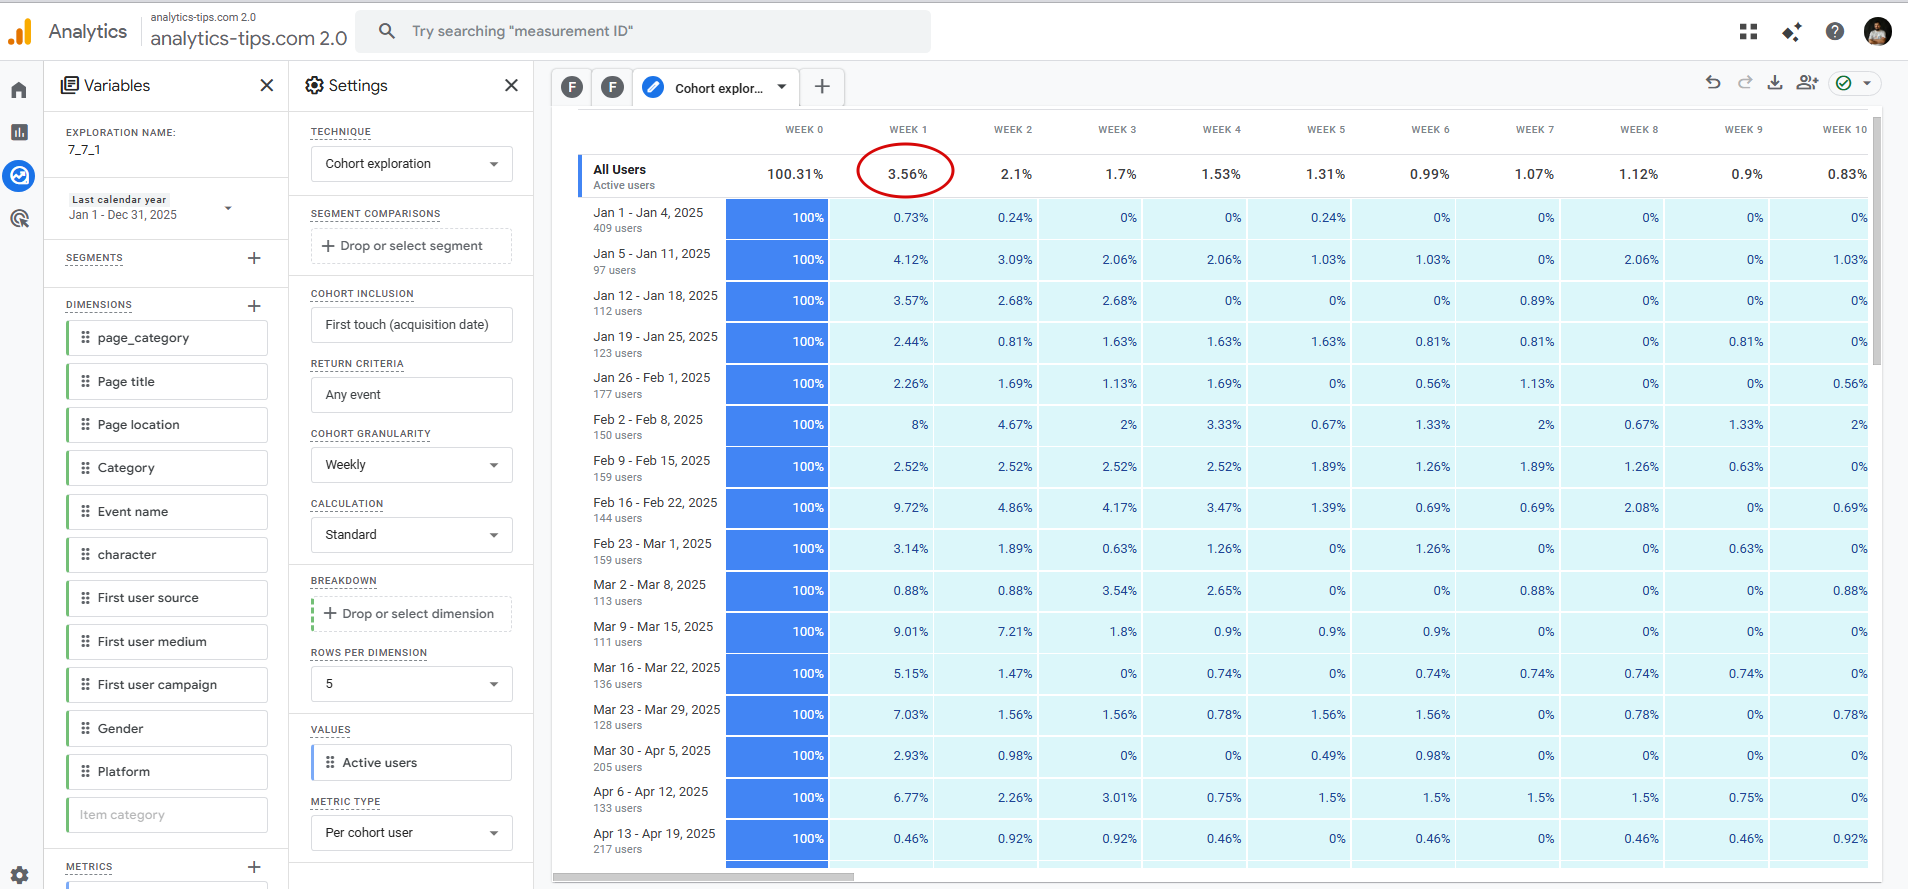Close the Variables panel
The height and width of the screenshot is (889, 1908).
[x=267, y=86]
